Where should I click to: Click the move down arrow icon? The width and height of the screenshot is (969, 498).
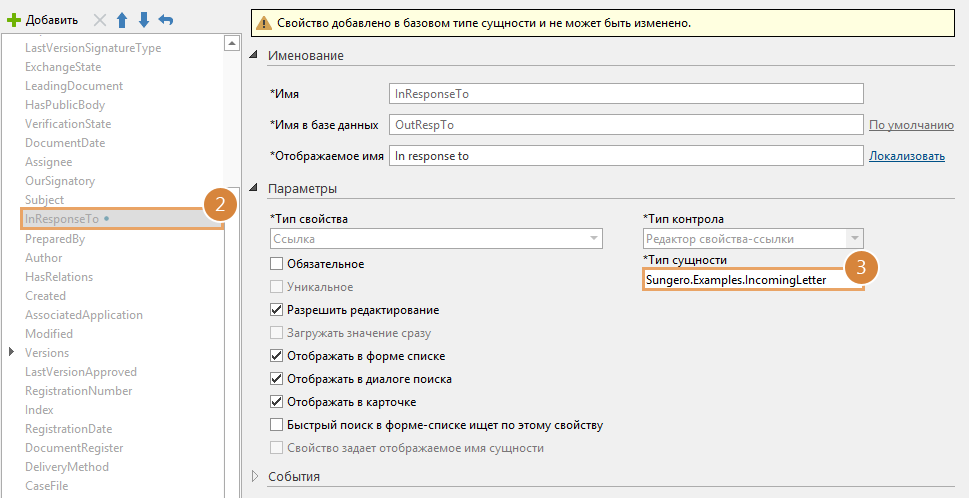[x=144, y=20]
